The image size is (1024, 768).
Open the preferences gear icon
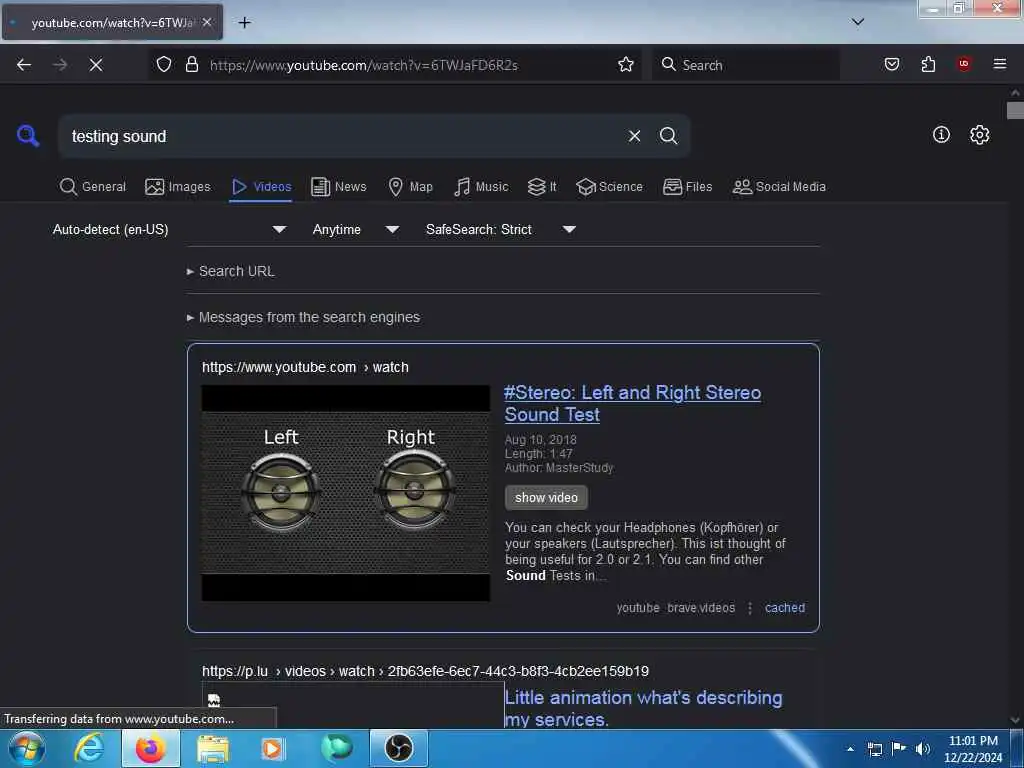(x=979, y=135)
